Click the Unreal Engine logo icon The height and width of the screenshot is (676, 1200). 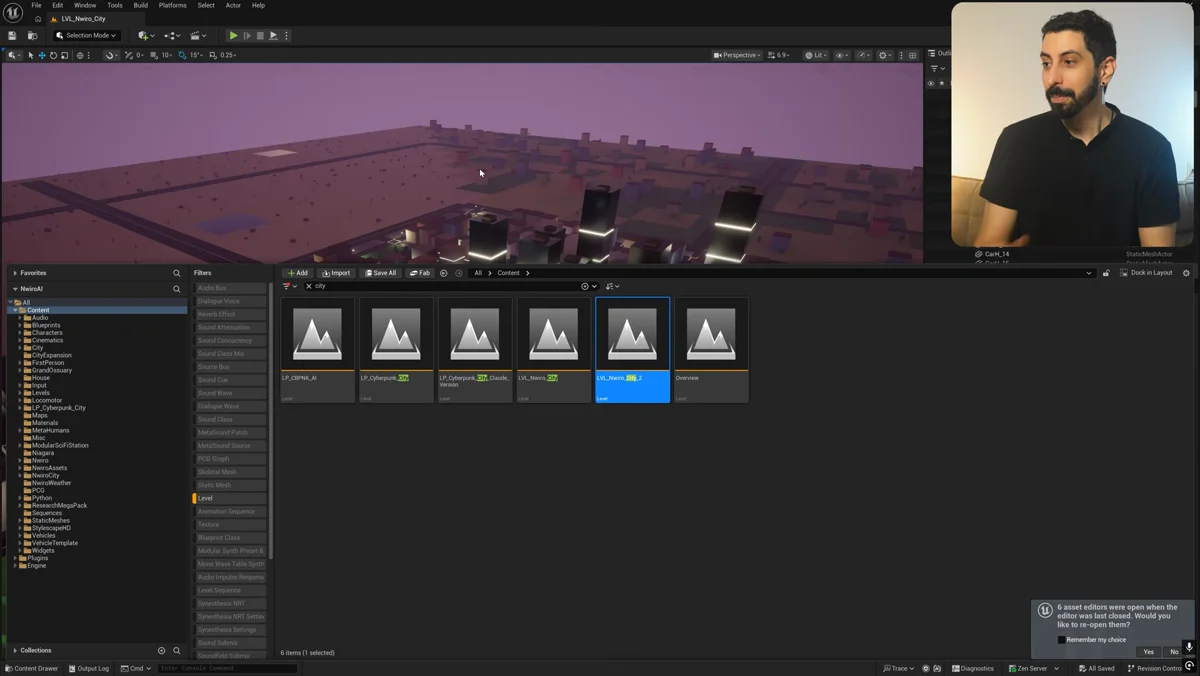pyautogui.click(x=13, y=12)
